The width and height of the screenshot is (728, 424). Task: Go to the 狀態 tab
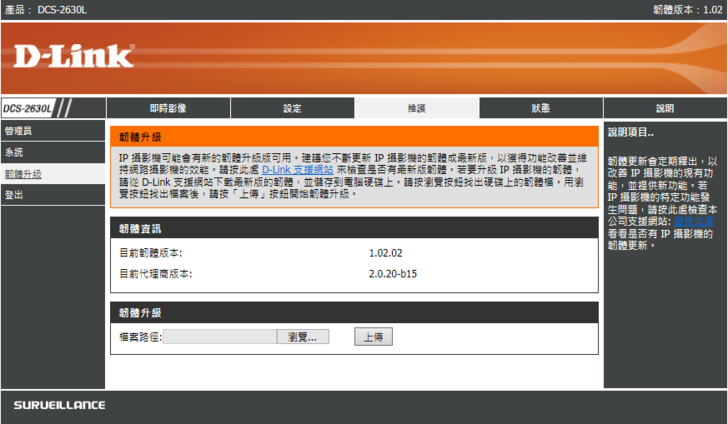point(541,108)
